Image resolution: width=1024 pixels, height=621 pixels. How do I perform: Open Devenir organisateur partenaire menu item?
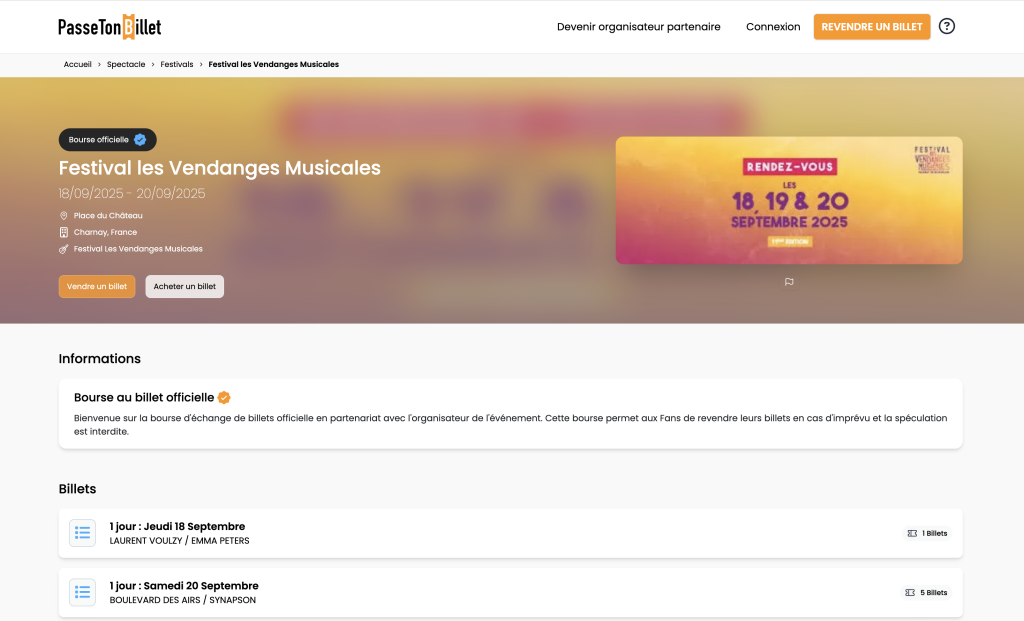pos(639,27)
